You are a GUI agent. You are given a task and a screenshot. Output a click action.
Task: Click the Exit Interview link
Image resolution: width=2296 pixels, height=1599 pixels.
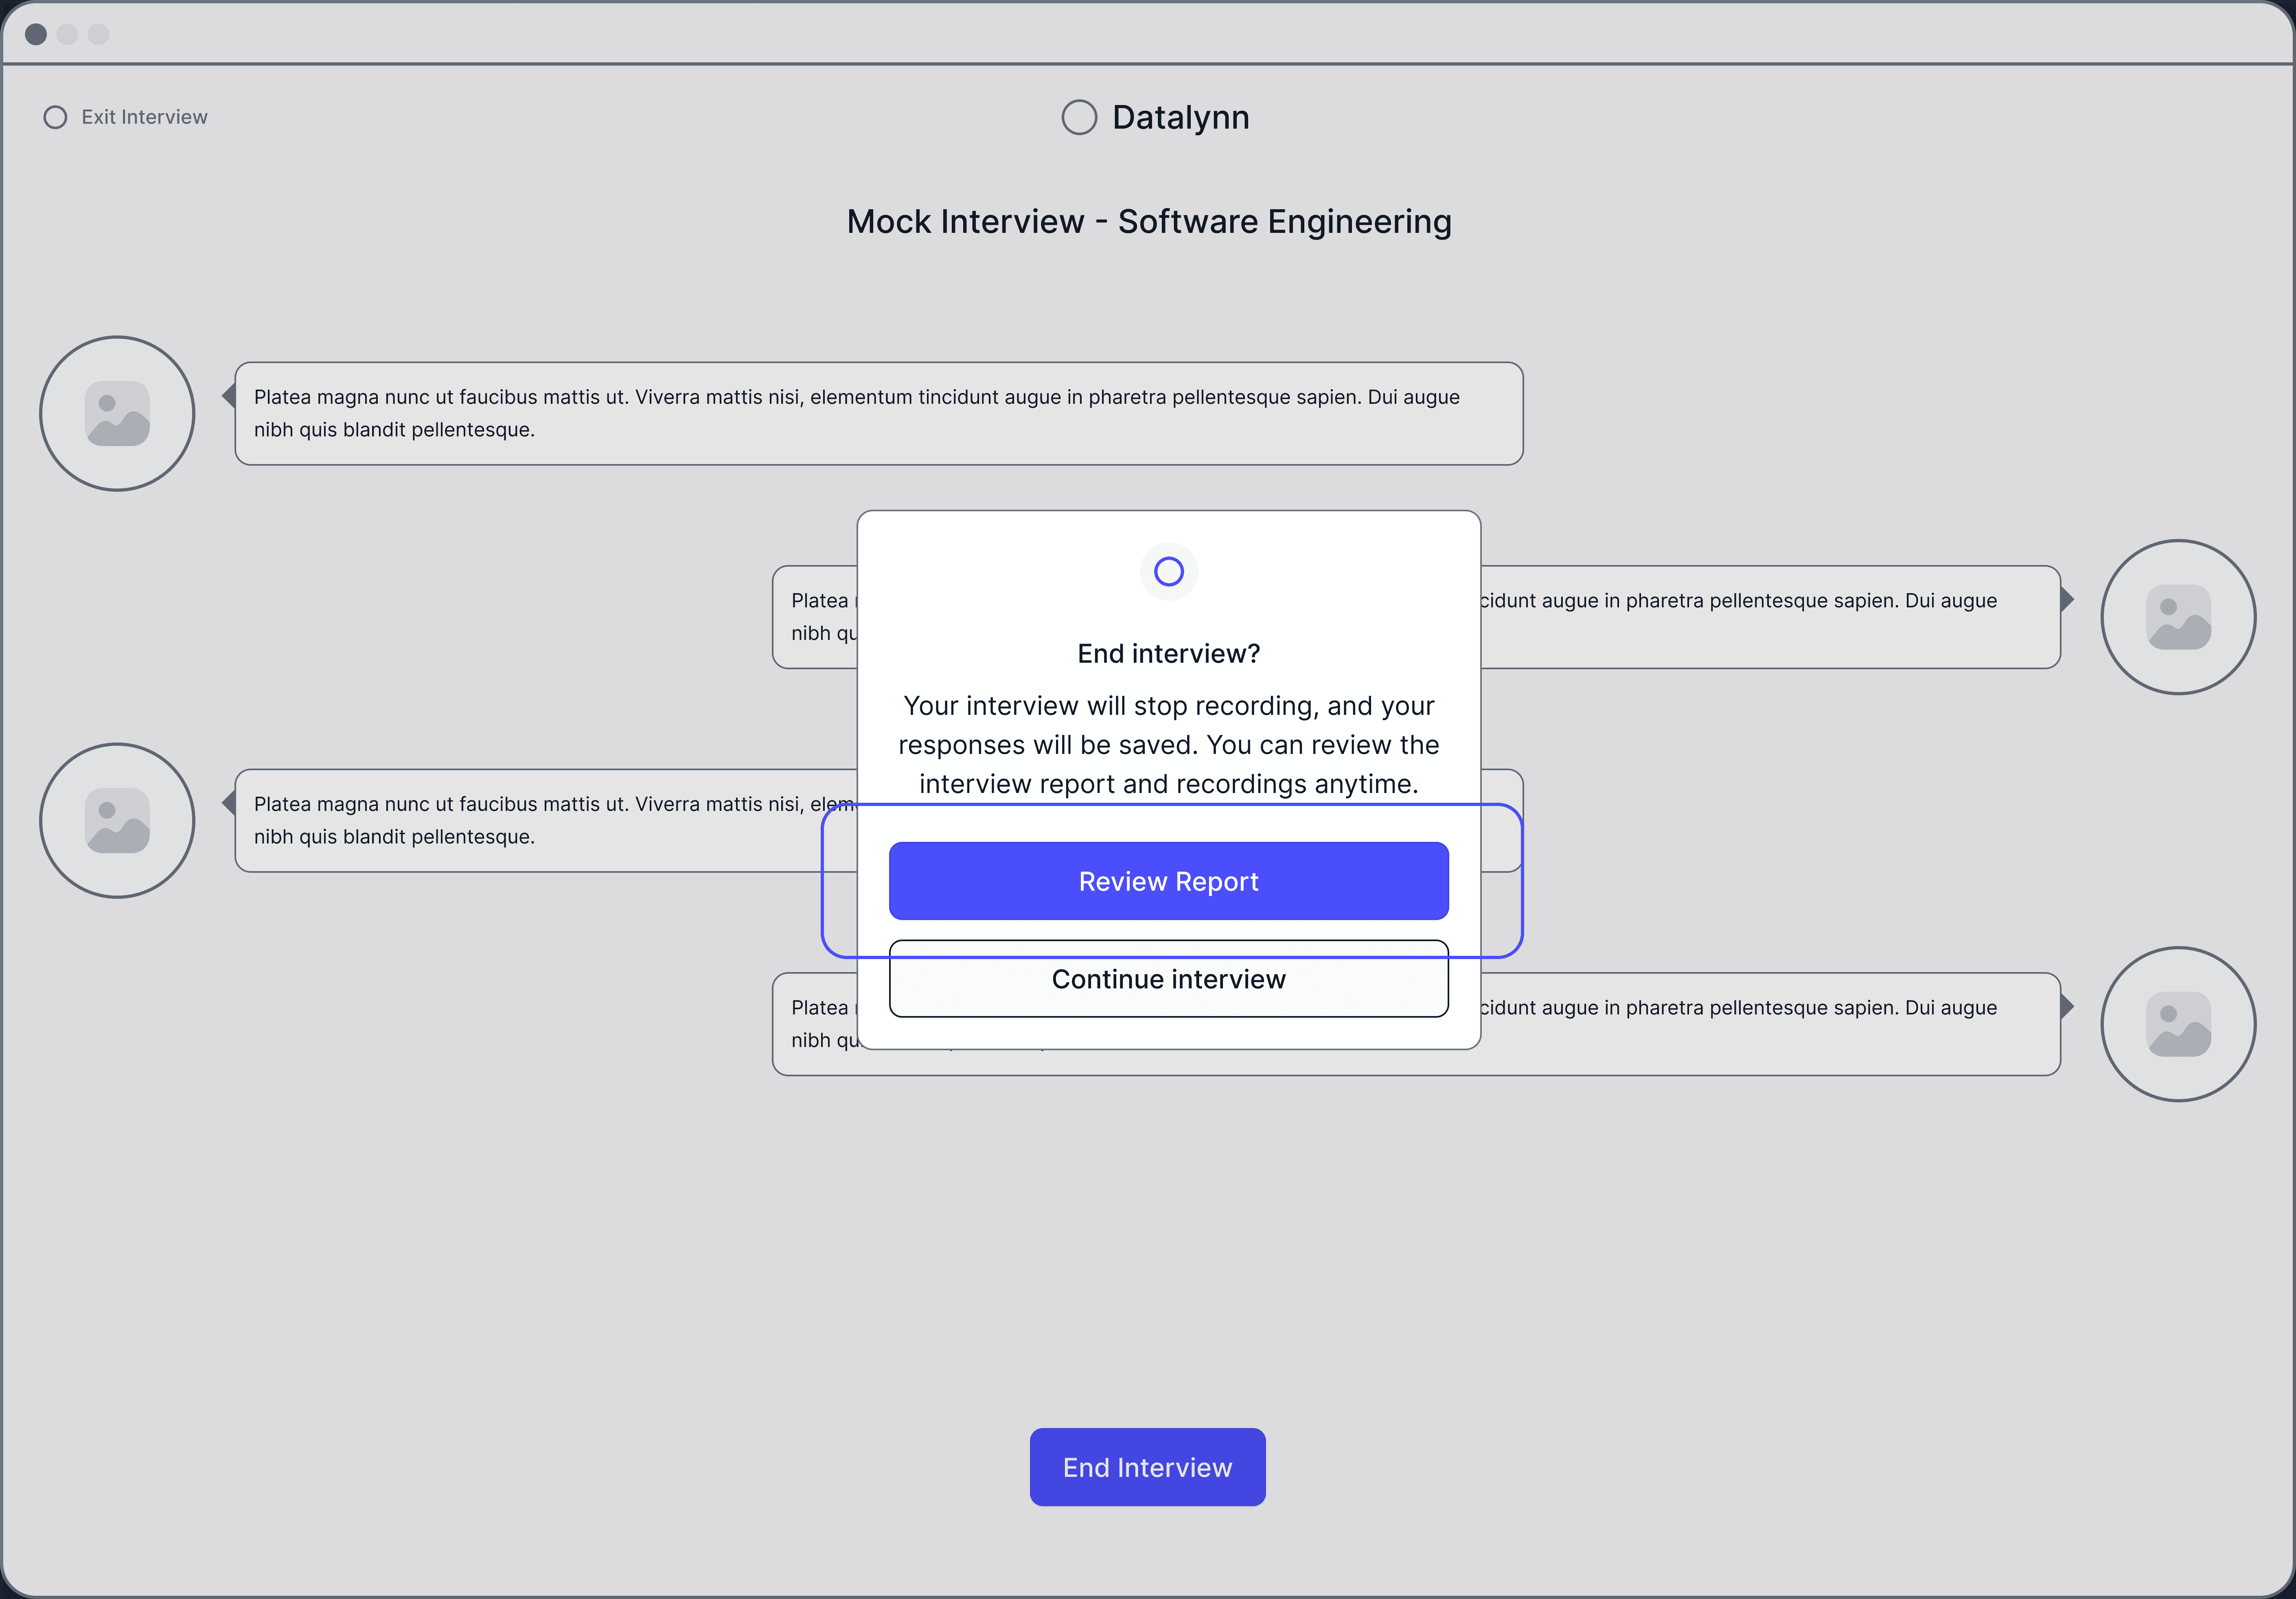[144, 117]
